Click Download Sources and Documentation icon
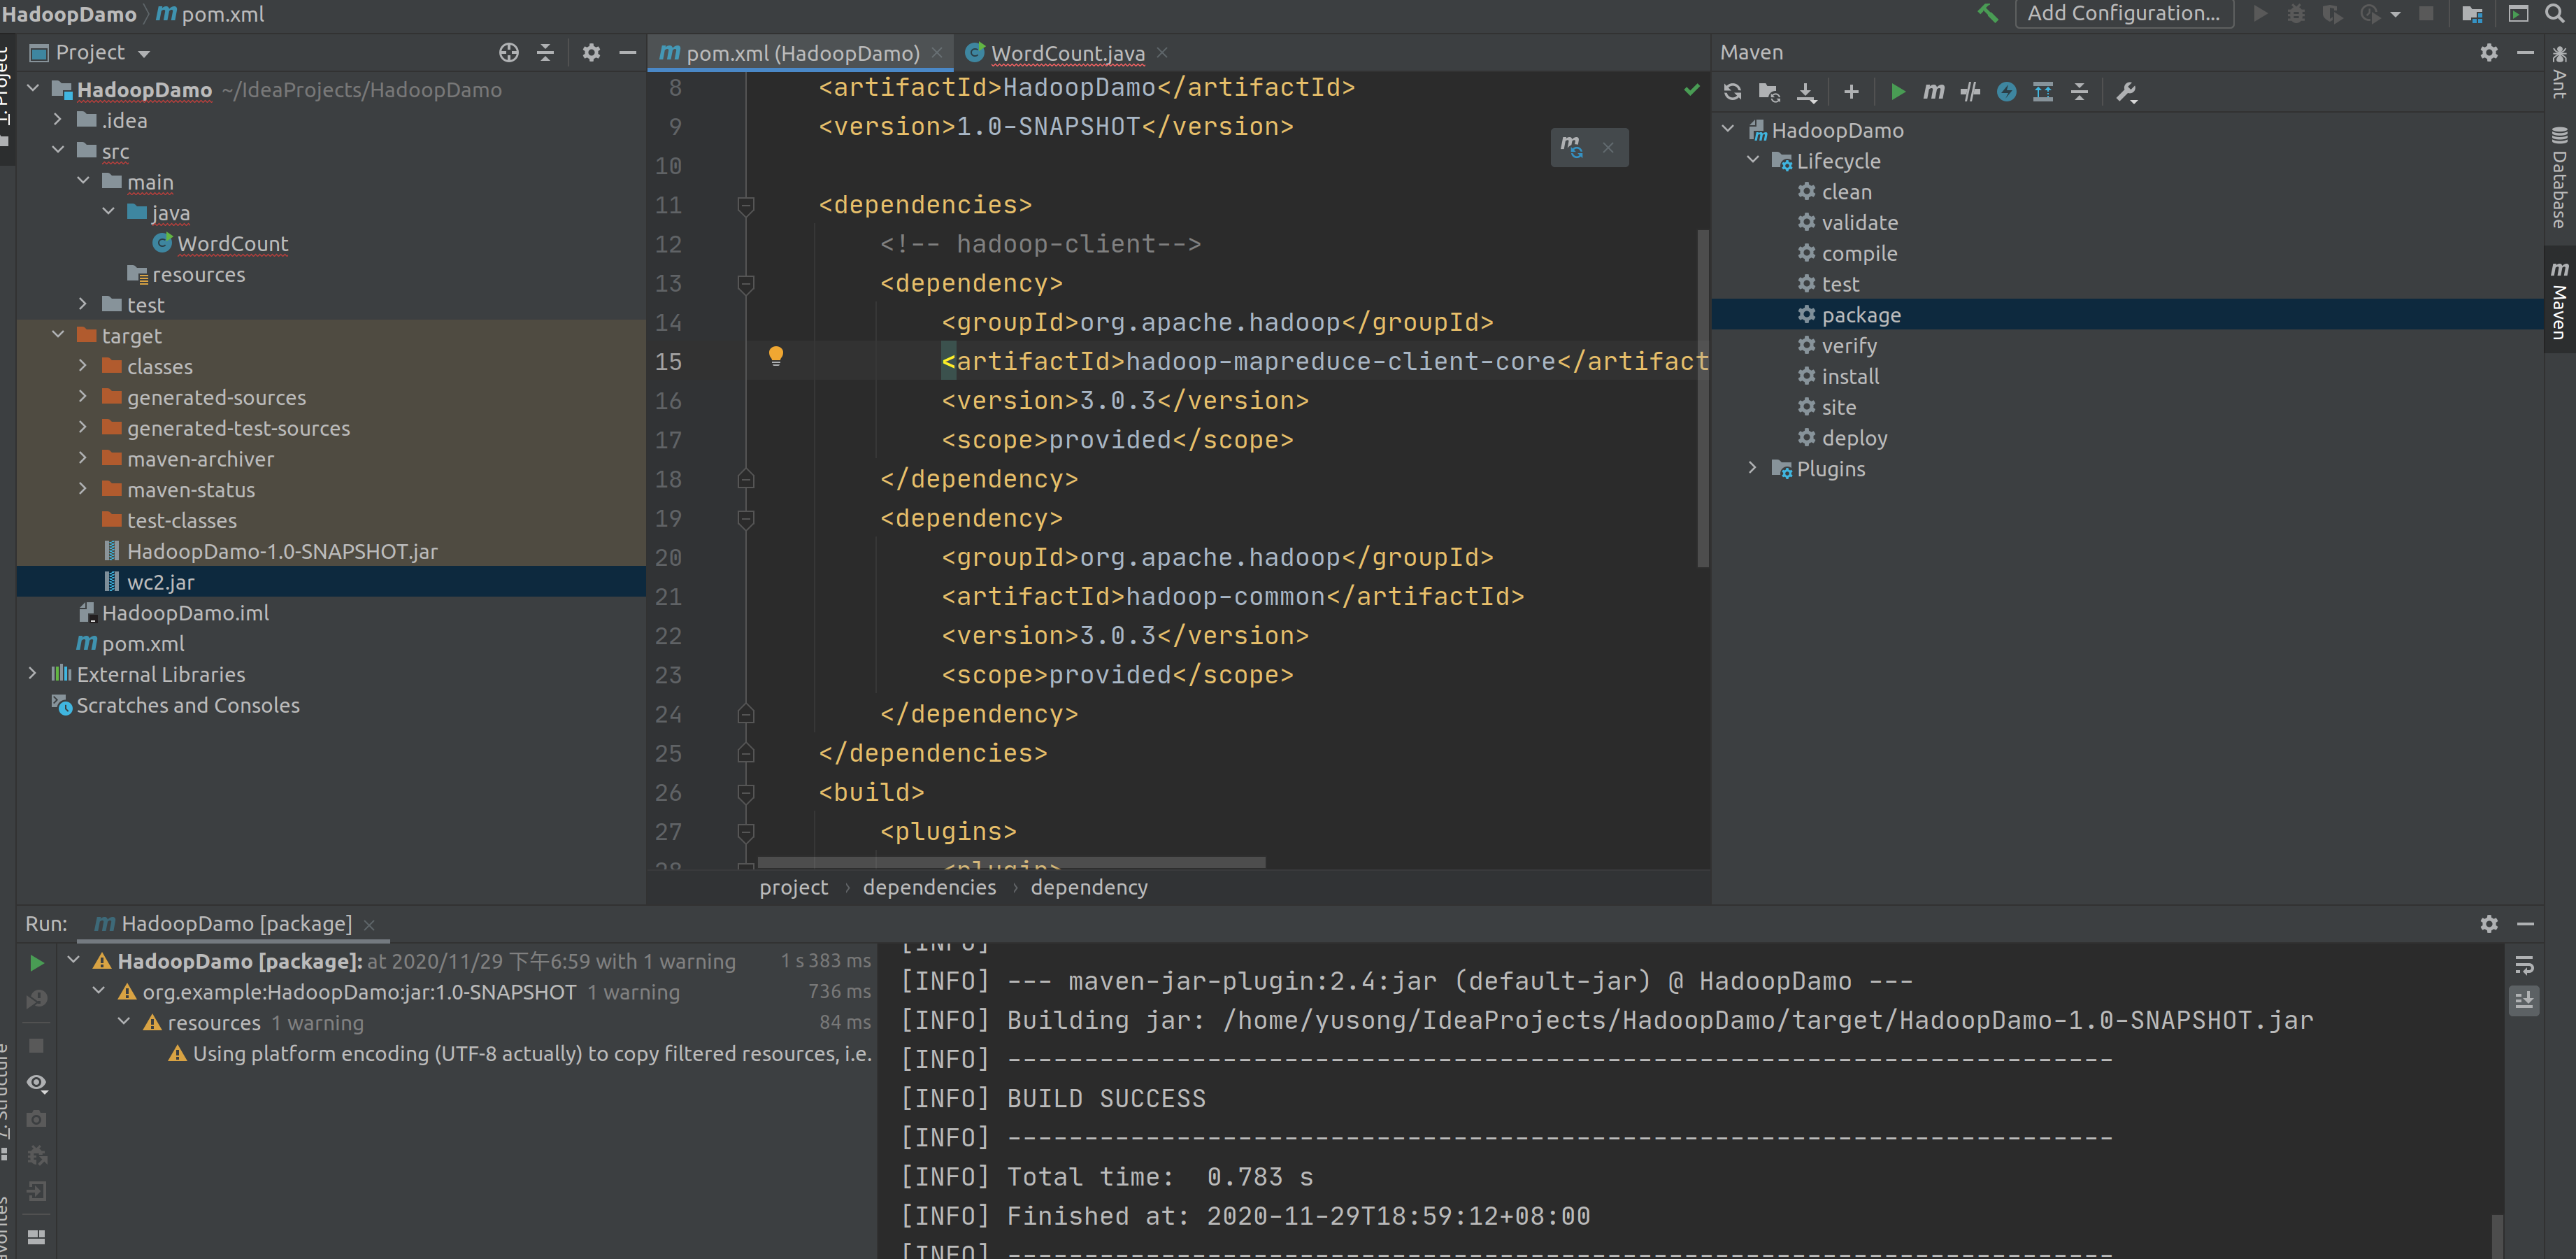Screen dimensions: 2576x1259 point(1806,92)
